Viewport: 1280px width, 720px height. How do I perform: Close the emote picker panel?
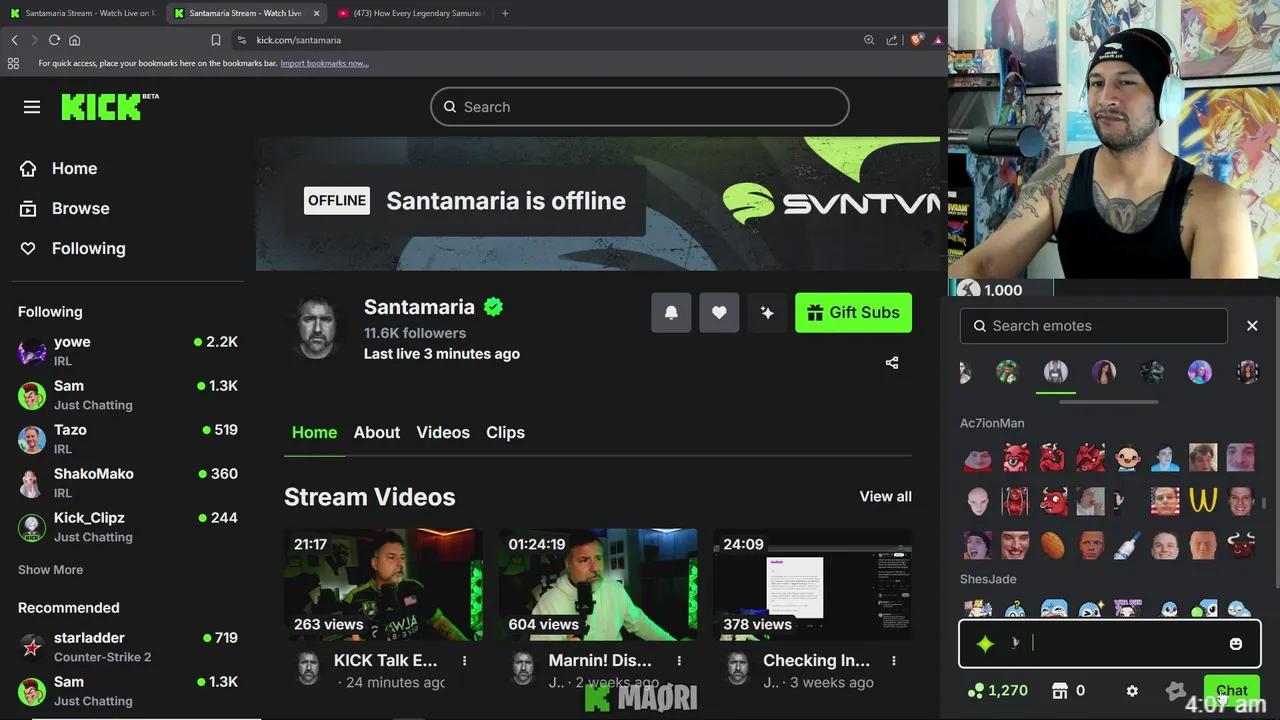[1252, 326]
